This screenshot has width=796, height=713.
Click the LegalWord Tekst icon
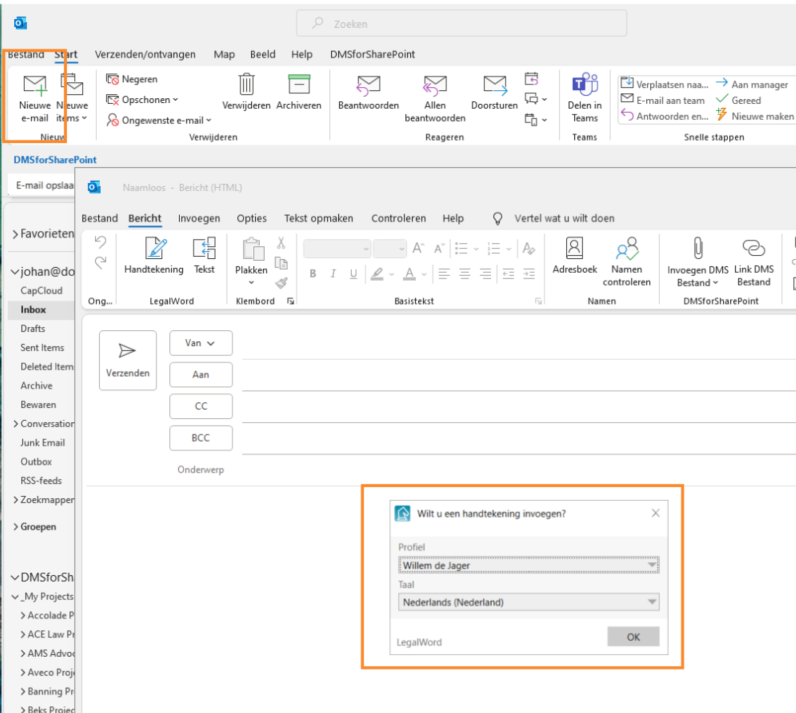pyautogui.click(x=204, y=248)
